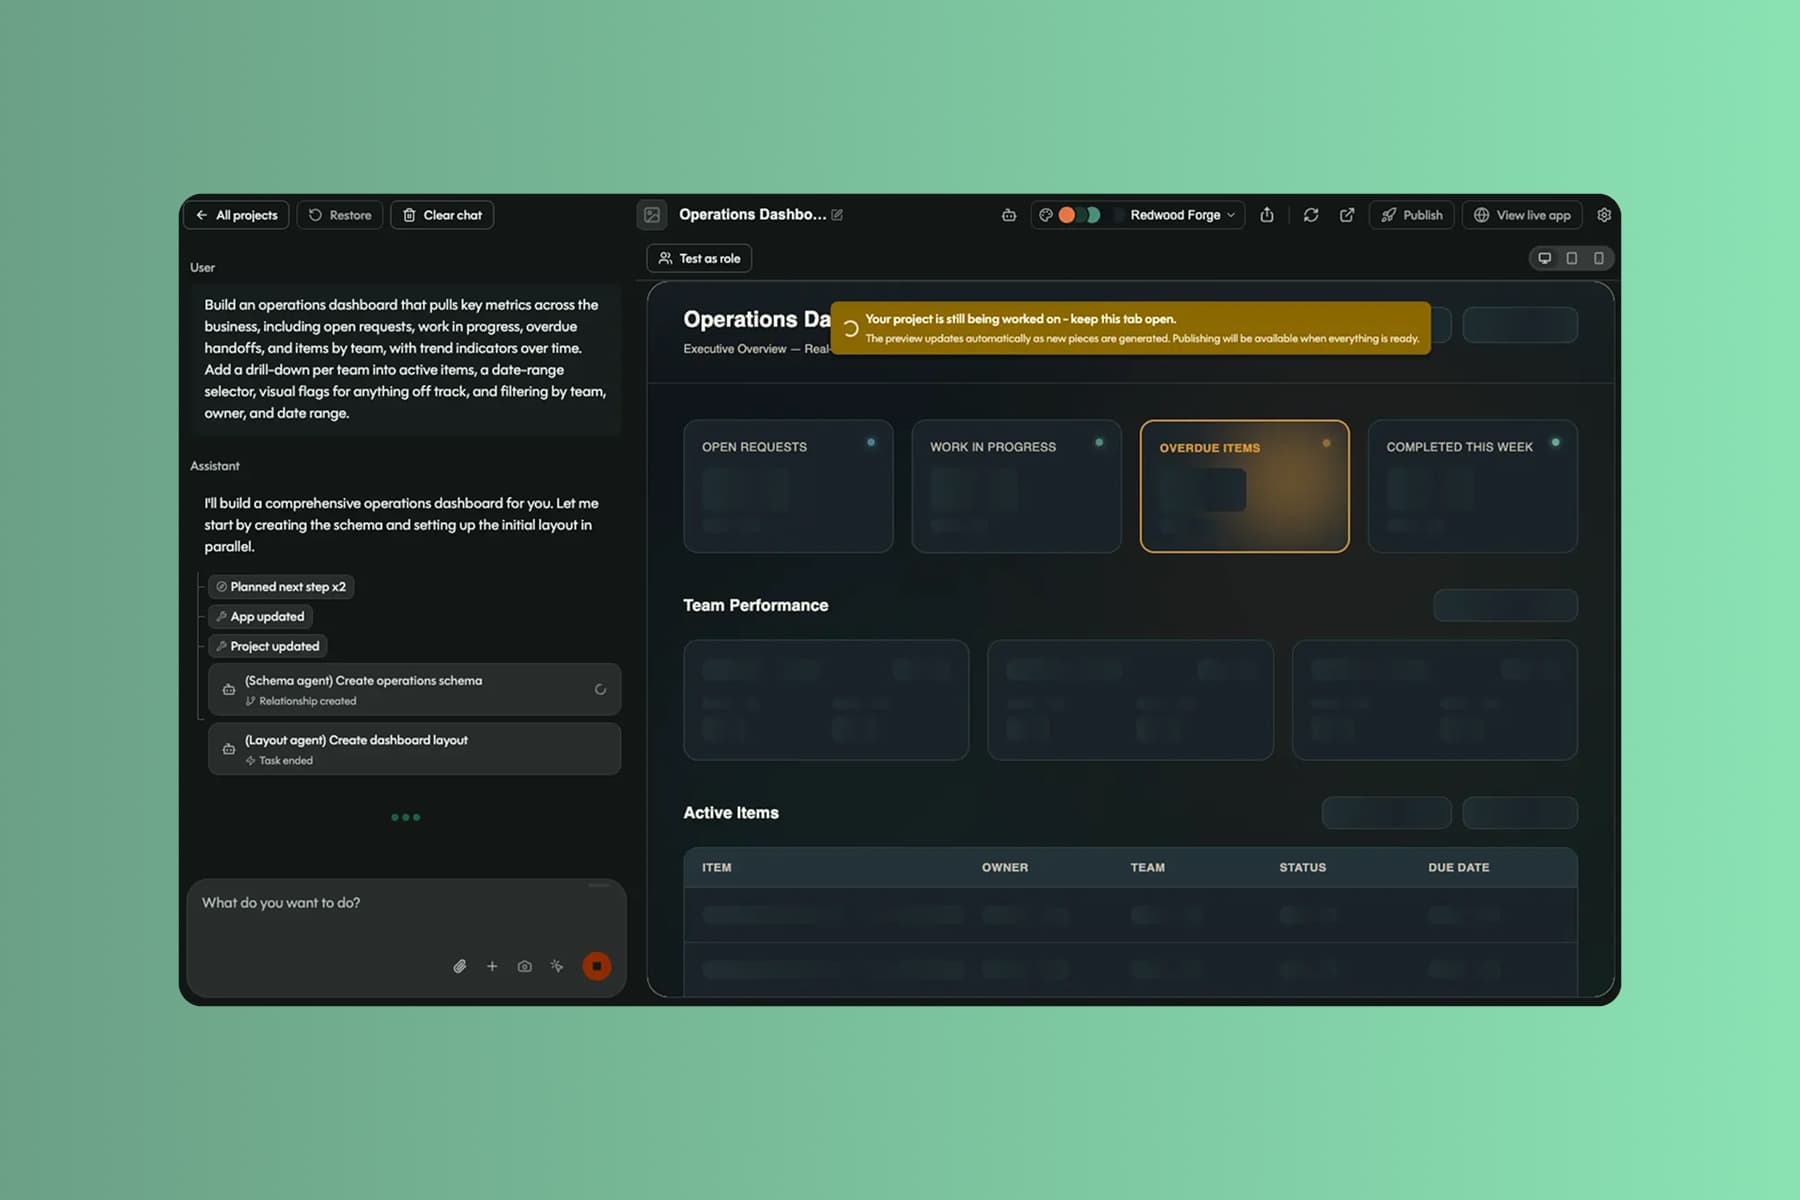This screenshot has width=1800, height=1200.
Task: Click the pencil icon to rename project
Action: pos(837,215)
